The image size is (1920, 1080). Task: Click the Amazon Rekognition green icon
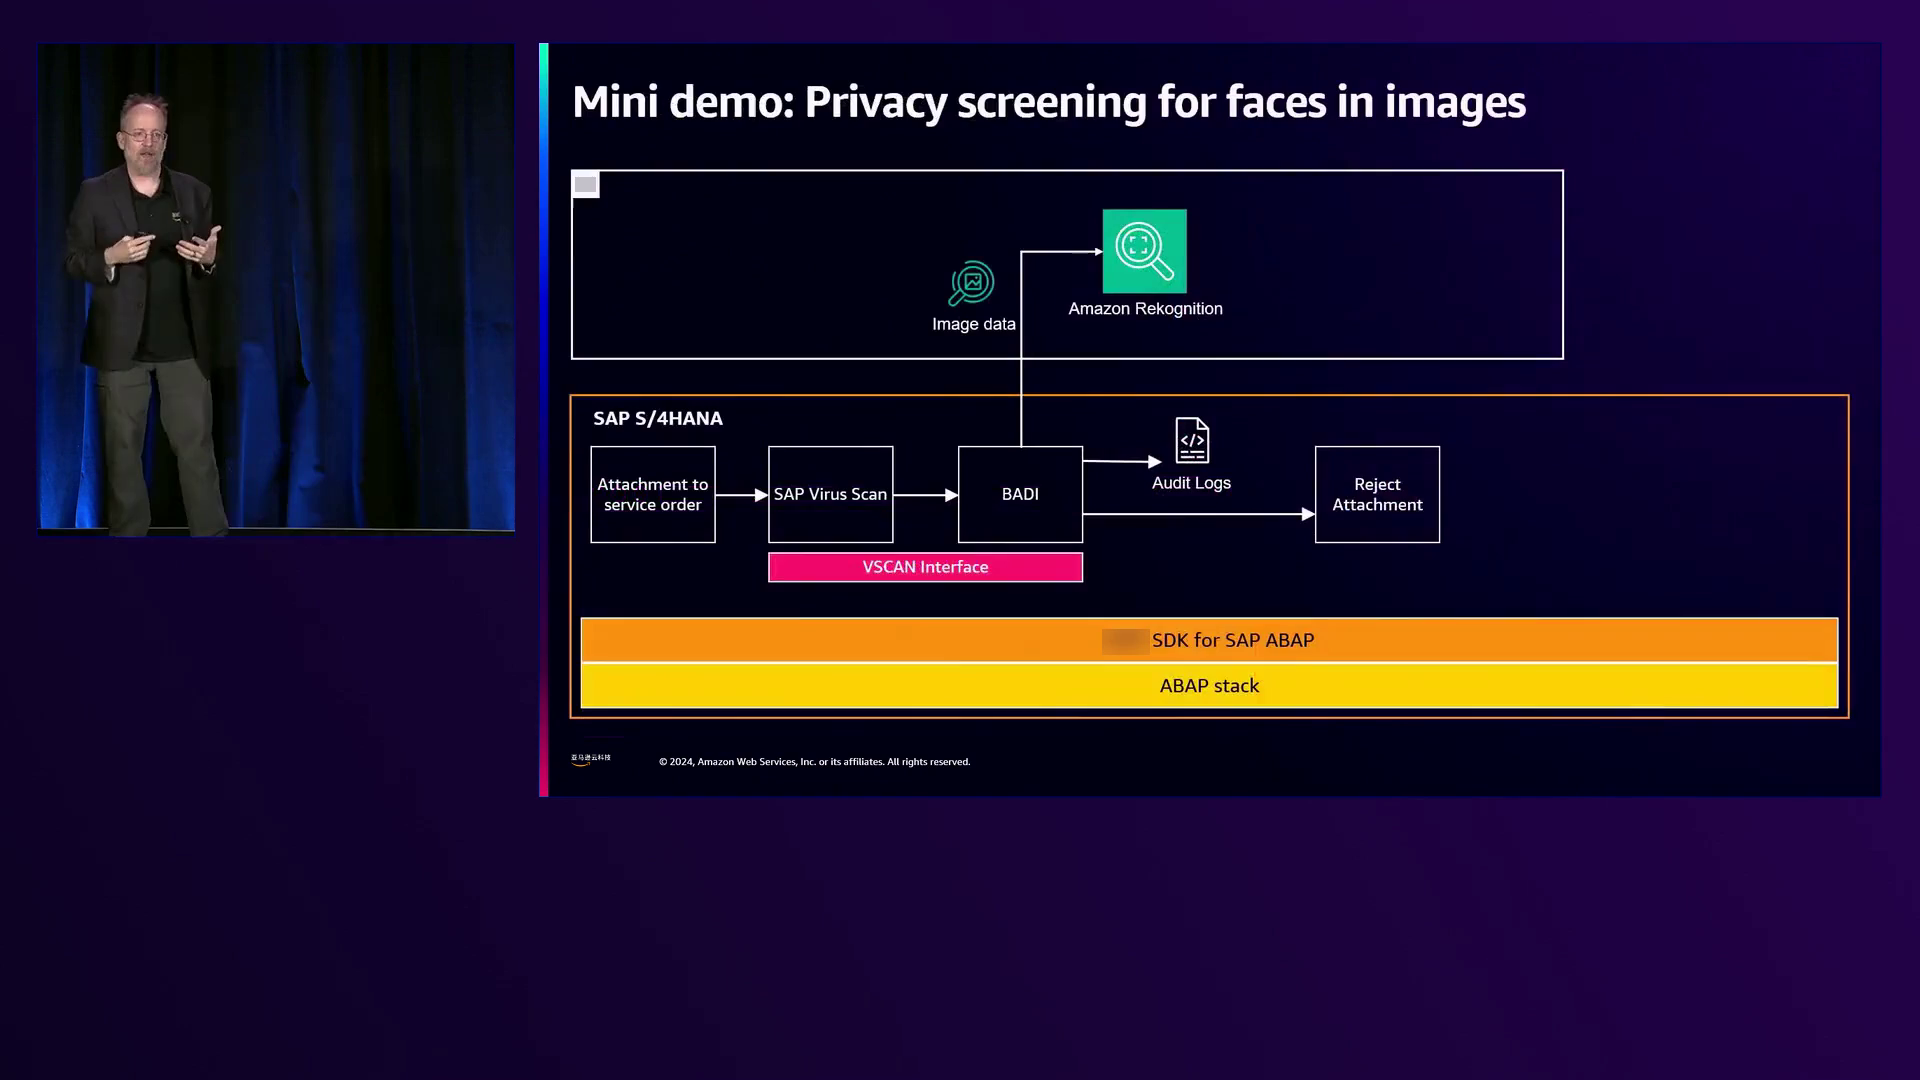(1144, 251)
